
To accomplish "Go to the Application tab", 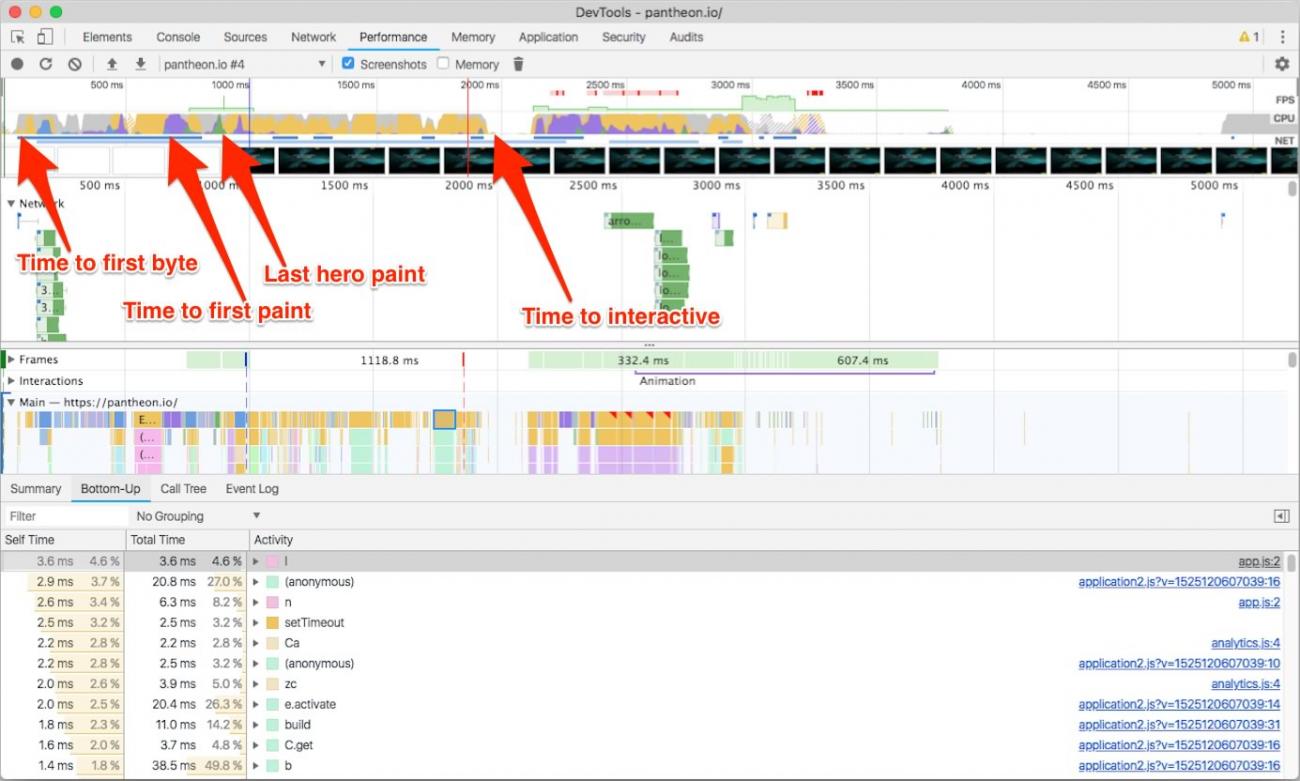I will pyautogui.click(x=548, y=37).
